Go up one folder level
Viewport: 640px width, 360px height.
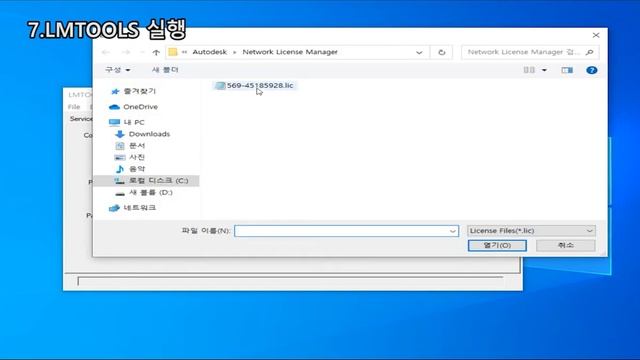(156, 52)
